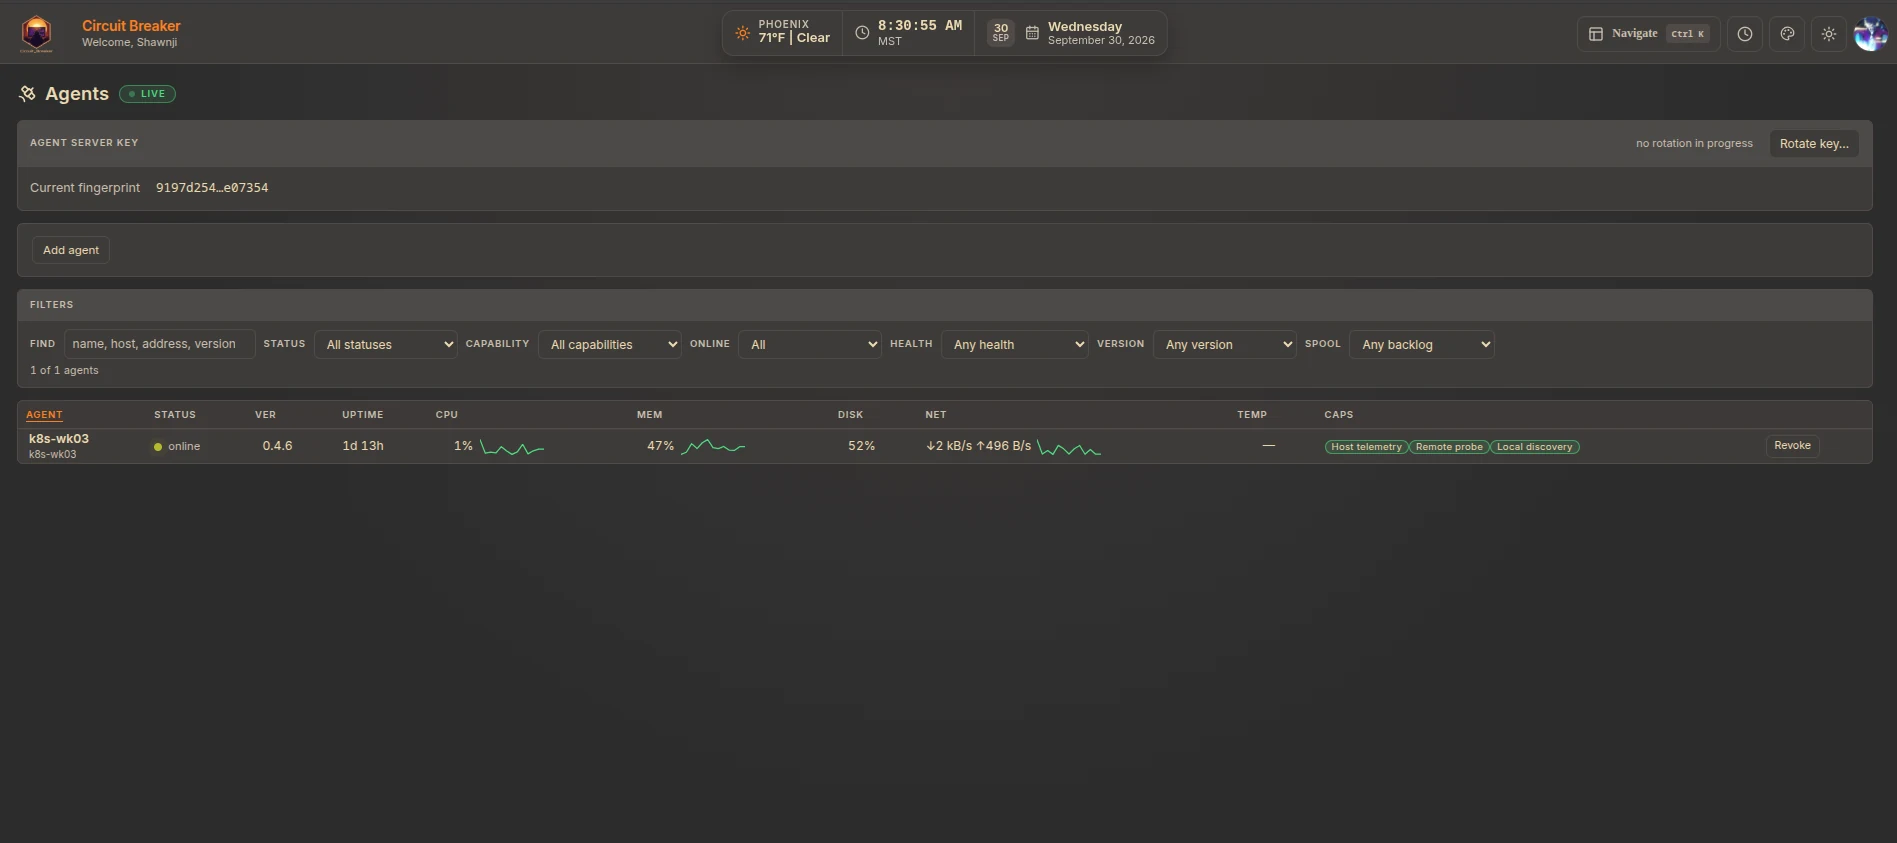Open the Any health dropdown
Viewport: 1897px width, 843px height.
click(1015, 344)
